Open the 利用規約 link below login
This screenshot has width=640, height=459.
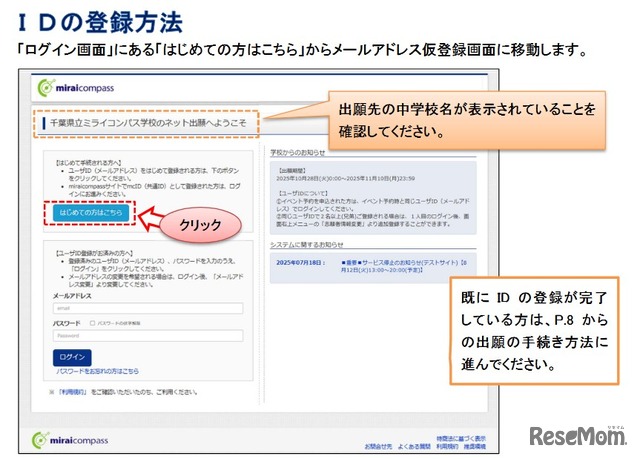[x=76, y=391]
